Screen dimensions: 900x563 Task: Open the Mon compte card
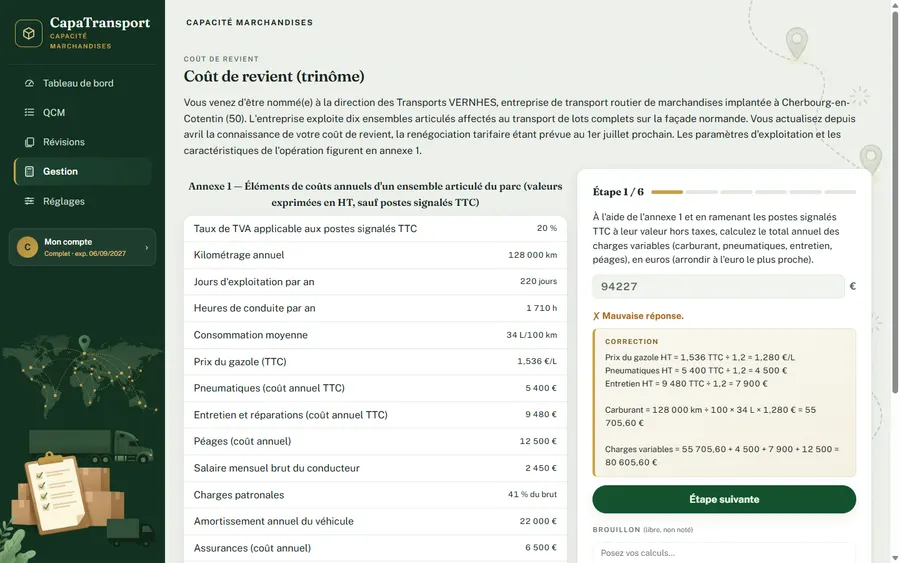coord(82,247)
